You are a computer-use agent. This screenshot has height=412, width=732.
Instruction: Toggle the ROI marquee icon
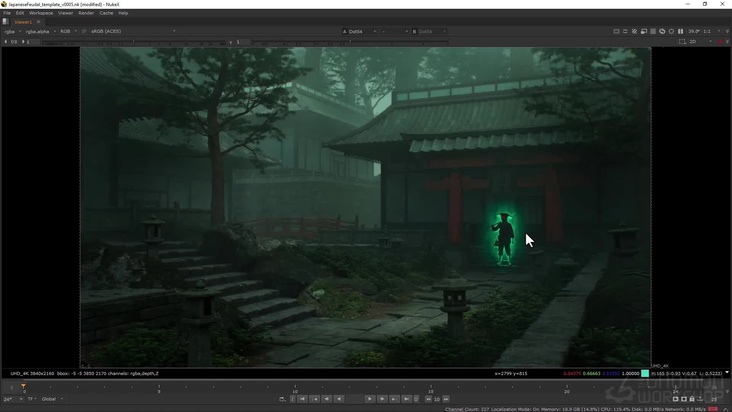pyautogui.click(x=682, y=42)
